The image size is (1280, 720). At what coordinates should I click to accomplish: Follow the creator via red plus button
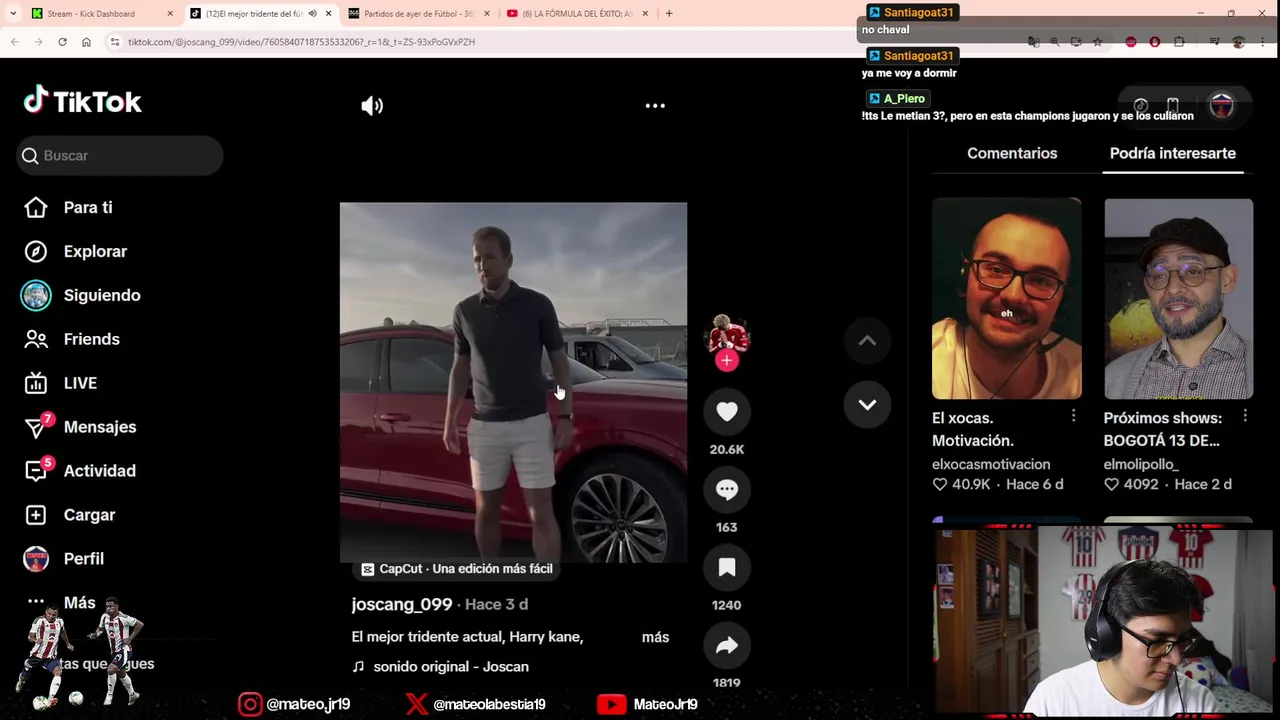pyautogui.click(x=727, y=360)
